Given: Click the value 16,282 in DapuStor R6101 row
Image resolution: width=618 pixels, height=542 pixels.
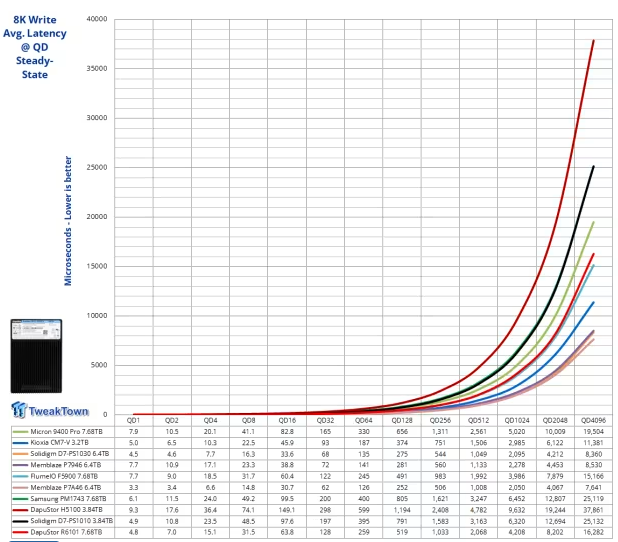Looking at the screenshot, I should click(x=593, y=532).
